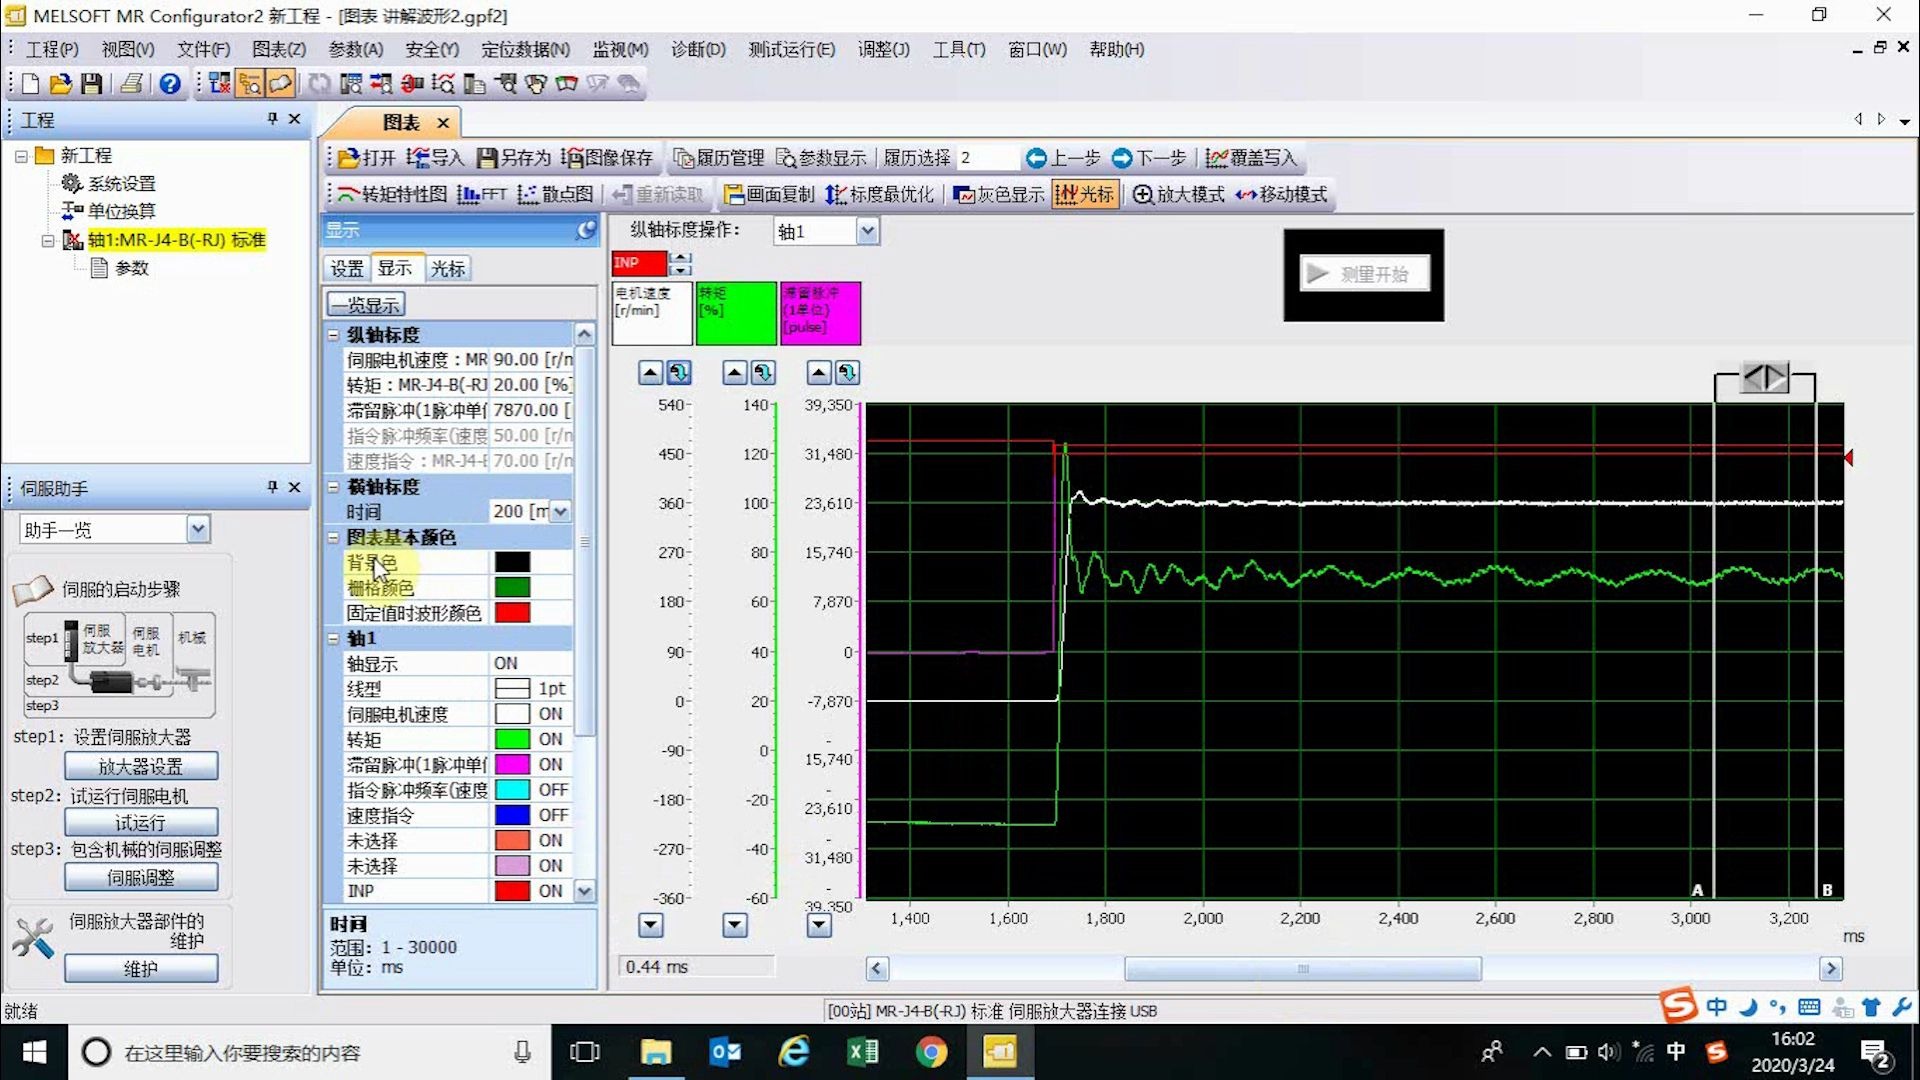The image size is (1920, 1080).
Task: Switch to 移动模式 move mode
Action: coord(1281,194)
